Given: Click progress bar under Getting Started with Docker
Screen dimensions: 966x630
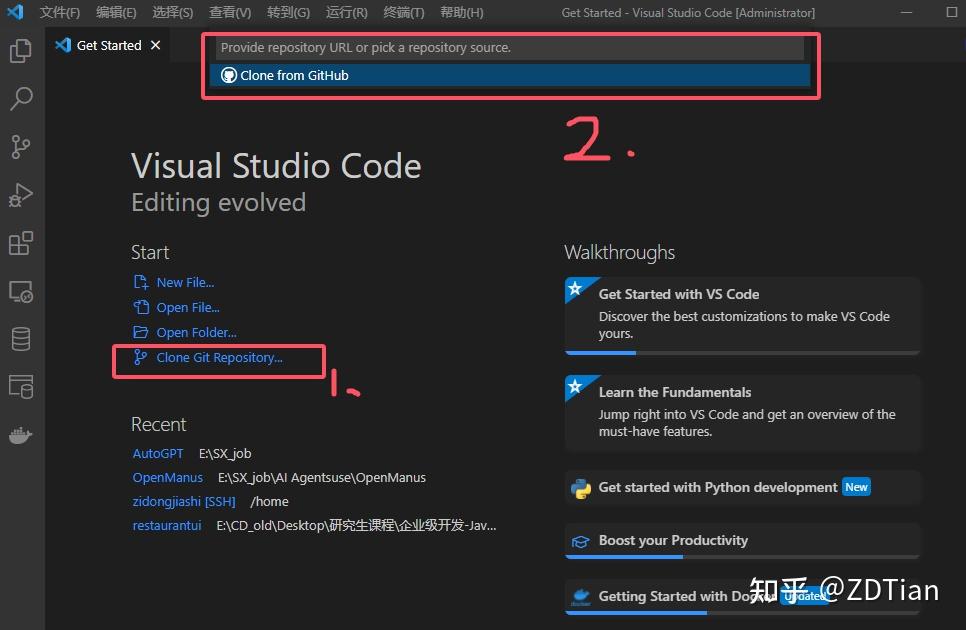Looking at the screenshot, I should click(x=742, y=613).
